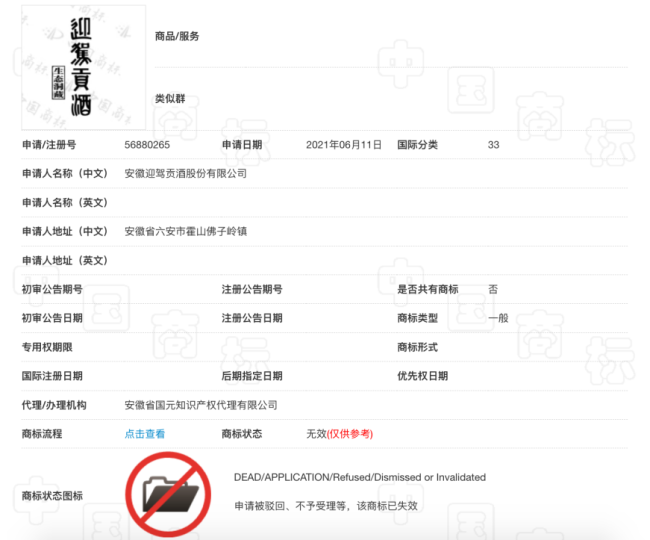Click the red dead-application folder status icon

(x=168, y=495)
